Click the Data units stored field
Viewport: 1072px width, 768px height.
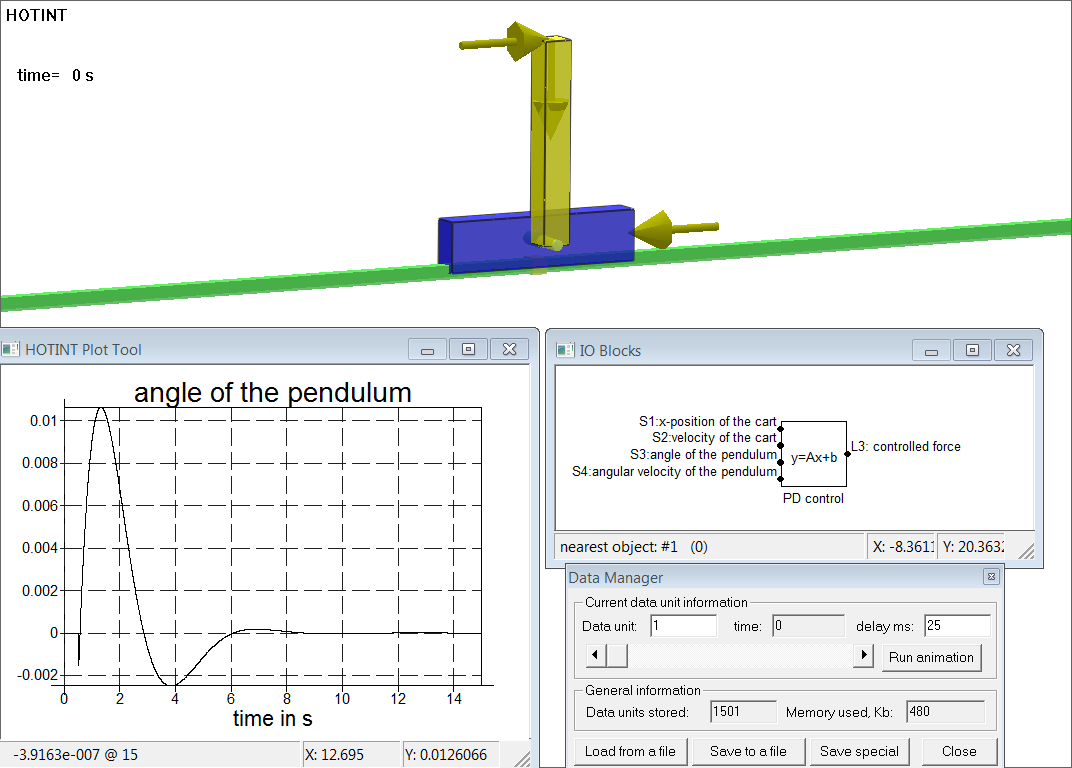click(742, 712)
